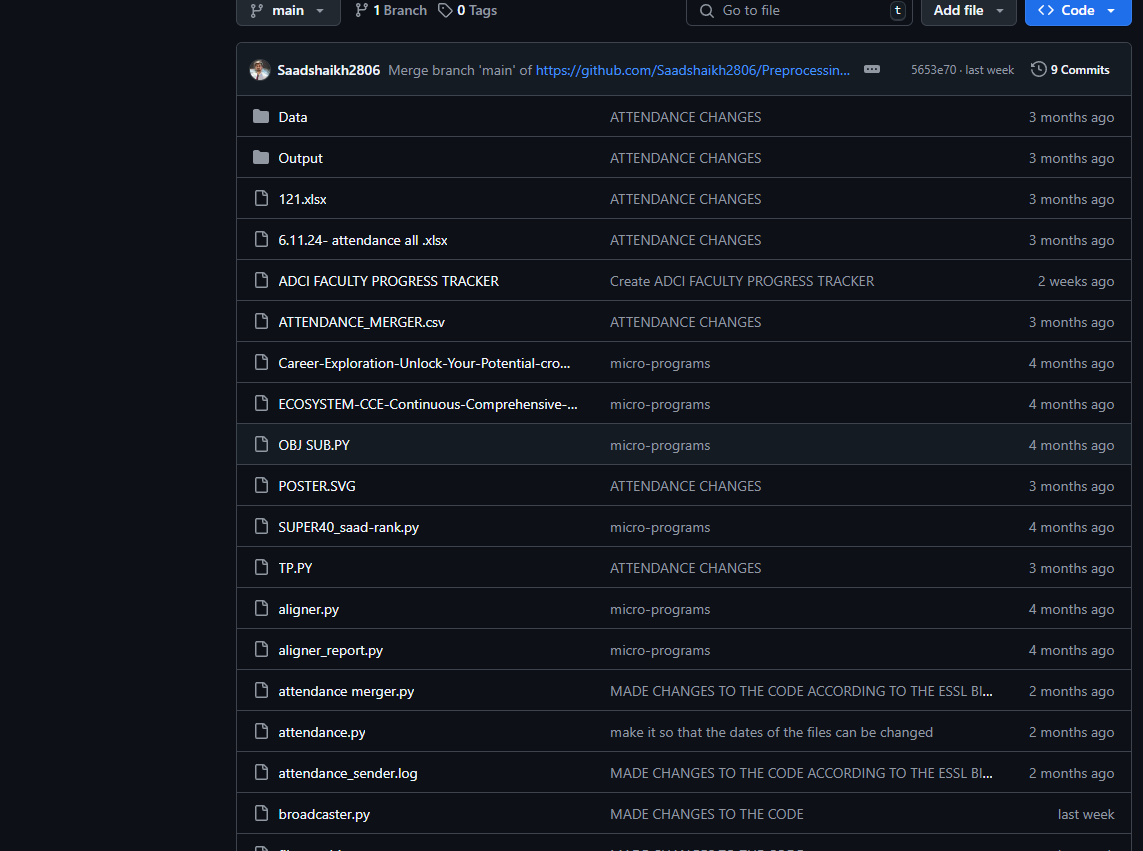This screenshot has height=851, width=1143.
Task: Click file icon for broadcaster.py
Action: (x=261, y=812)
